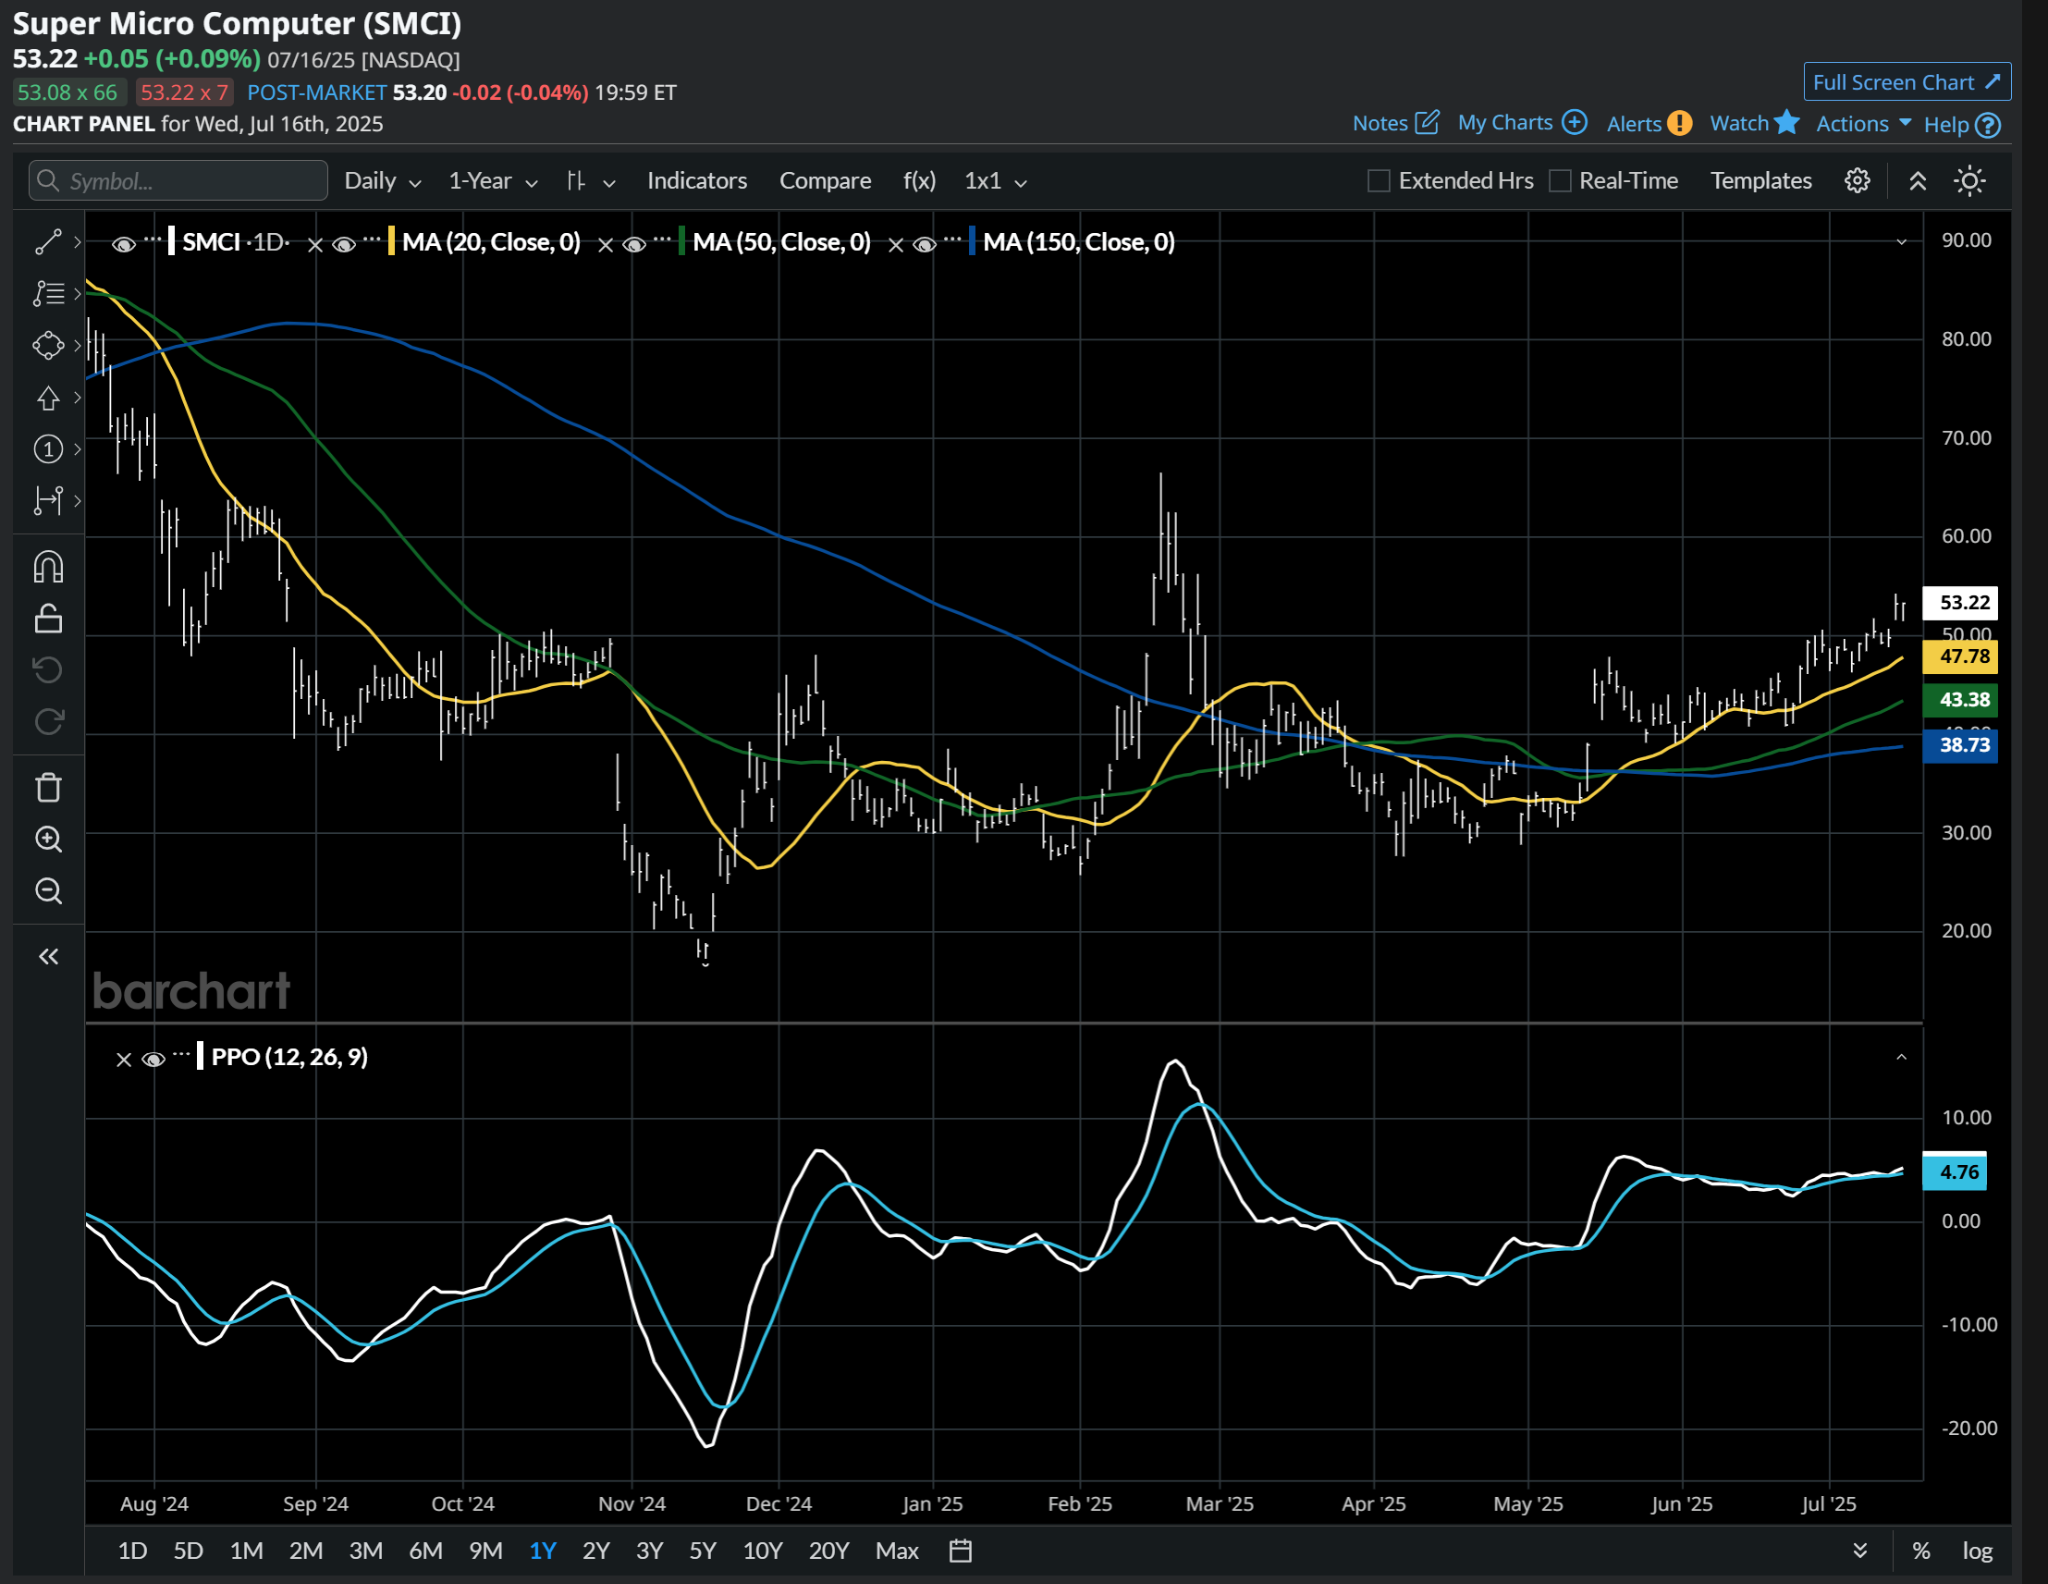Image resolution: width=2048 pixels, height=1584 pixels.
Task: Open the 1-Year period dropdown
Action: tap(493, 181)
